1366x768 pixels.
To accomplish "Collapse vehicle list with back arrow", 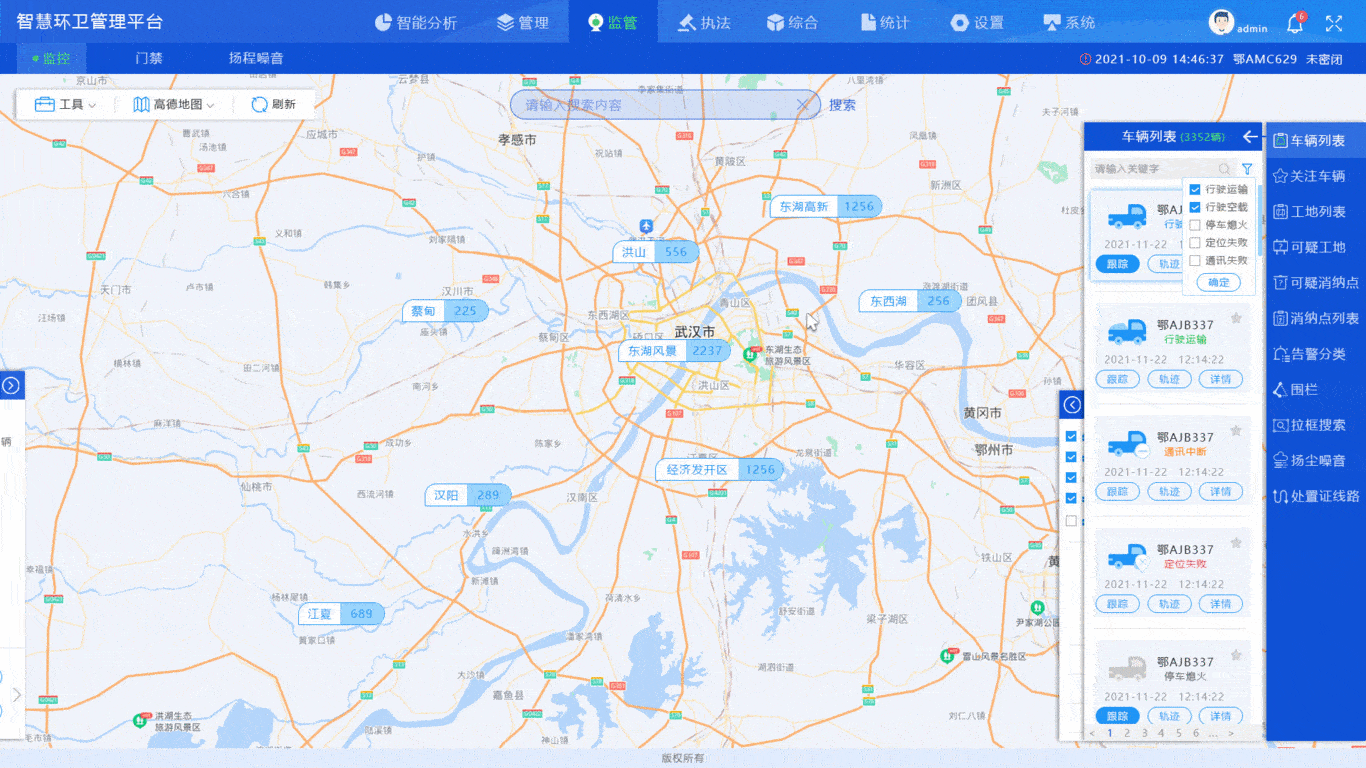I will point(1250,137).
